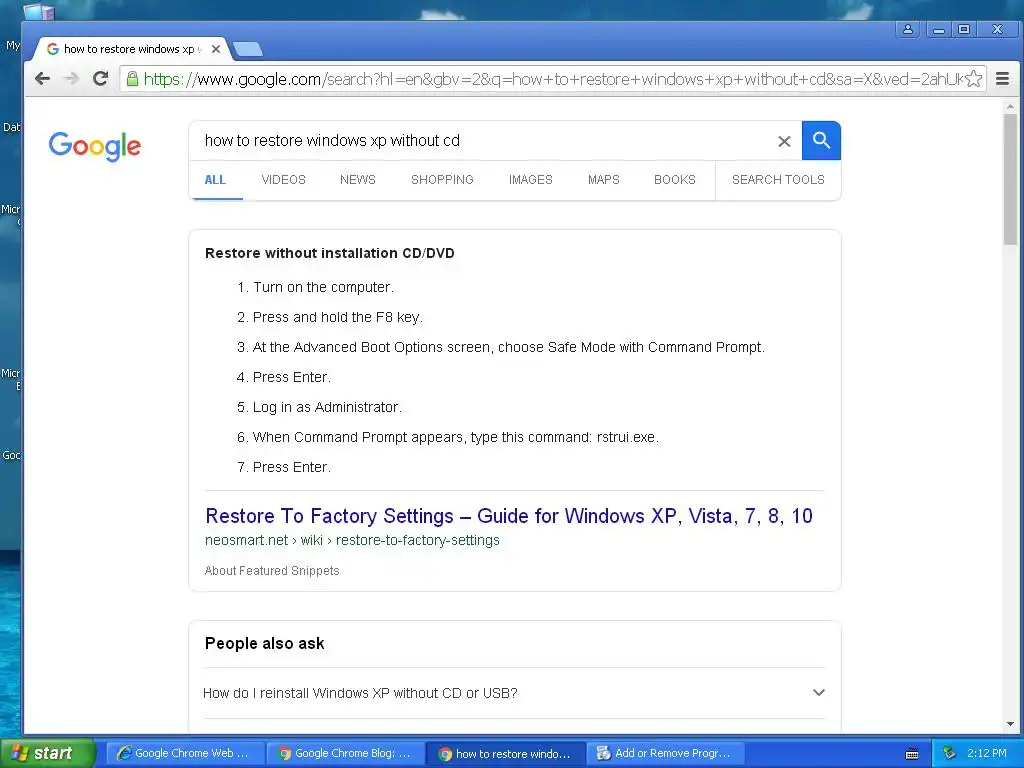
Task: Click the safely remove hardware tray icon
Action: [x=950, y=753]
